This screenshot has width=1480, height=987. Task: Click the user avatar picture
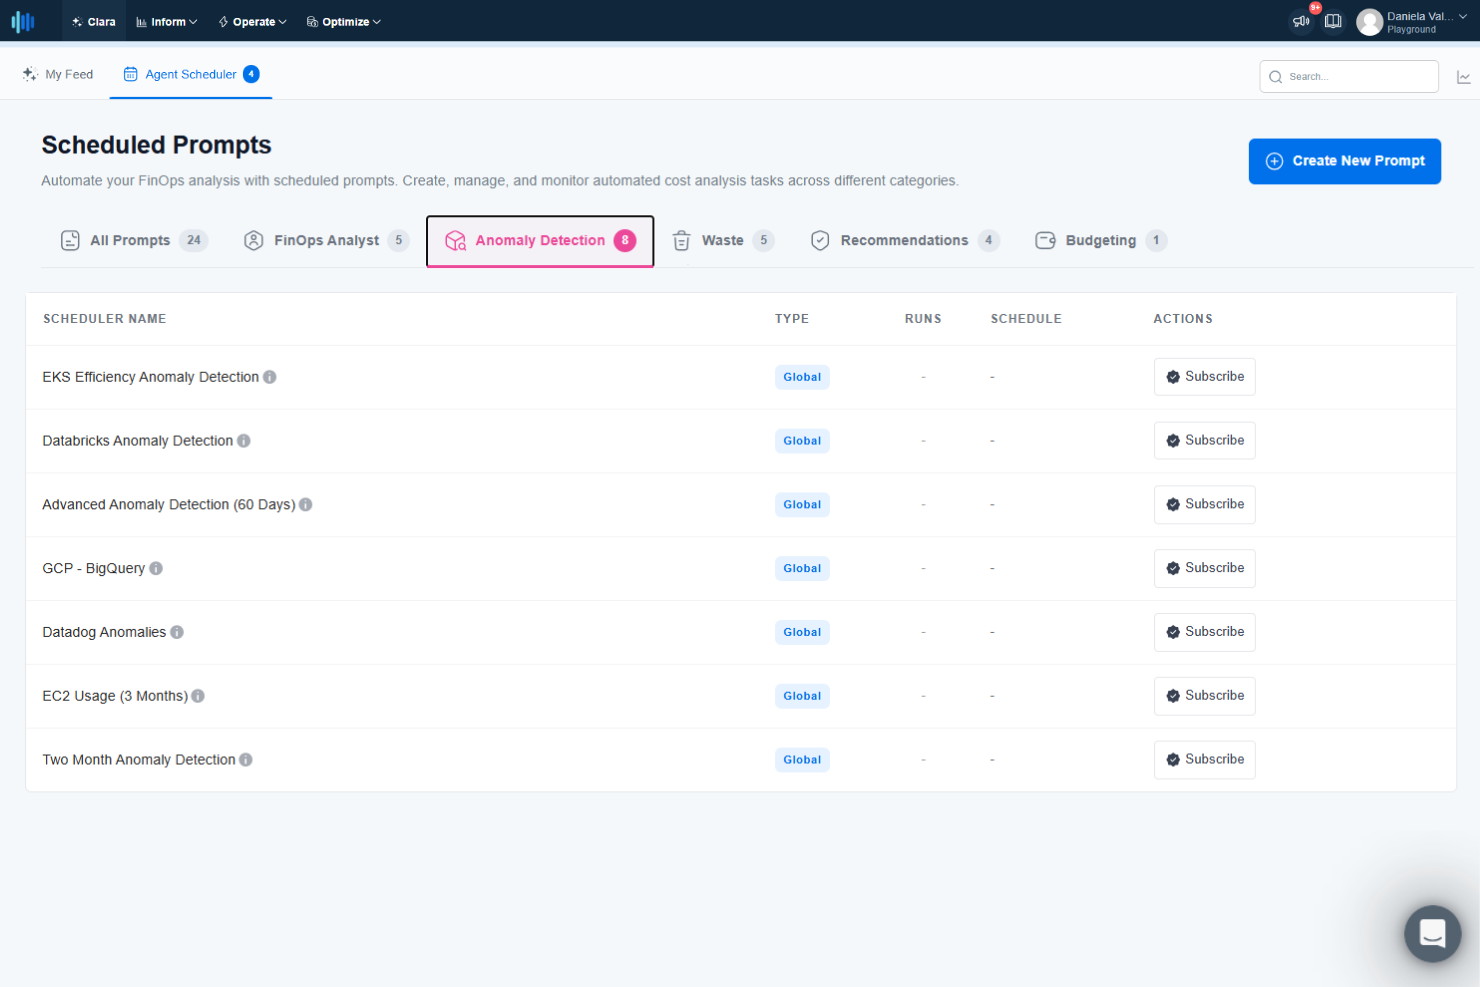1369,22
